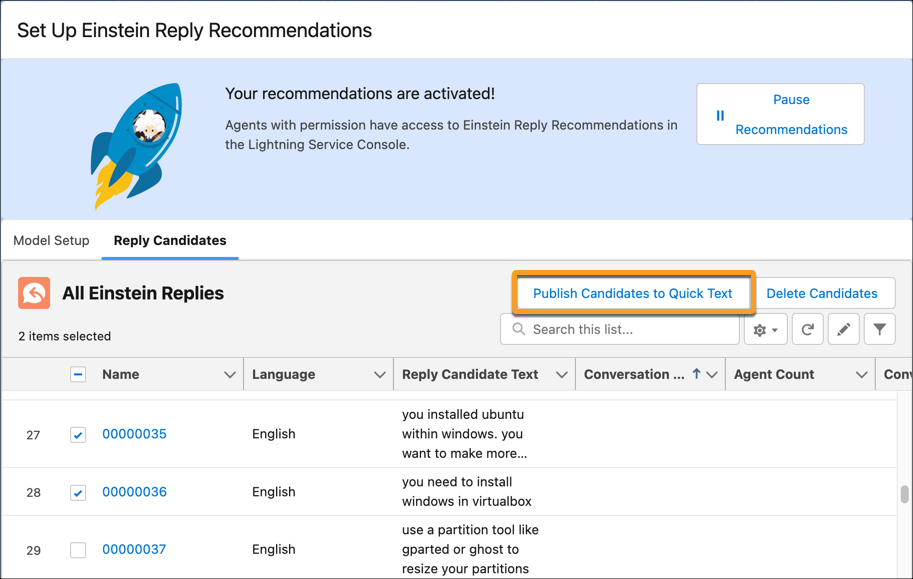Click the Language column header
Image resolution: width=913 pixels, height=579 pixels.
[x=284, y=375]
